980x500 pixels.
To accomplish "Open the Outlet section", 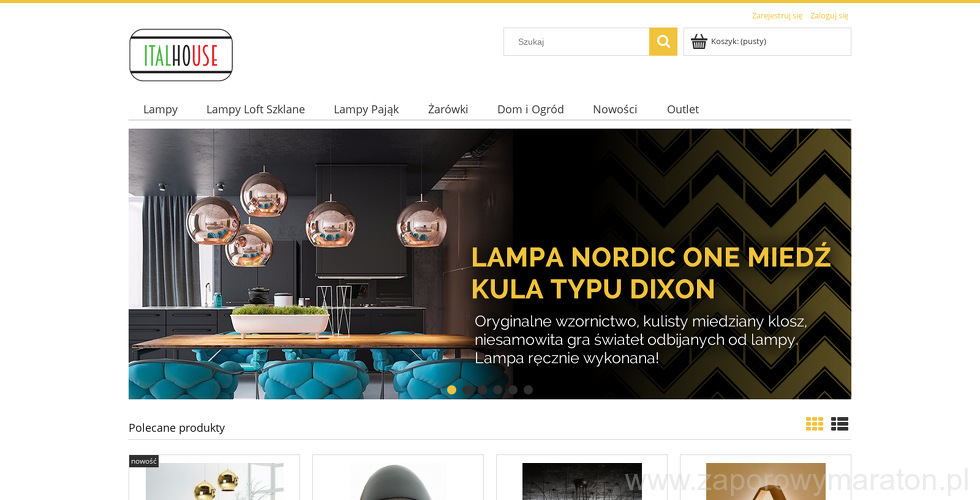I will click(x=682, y=109).
